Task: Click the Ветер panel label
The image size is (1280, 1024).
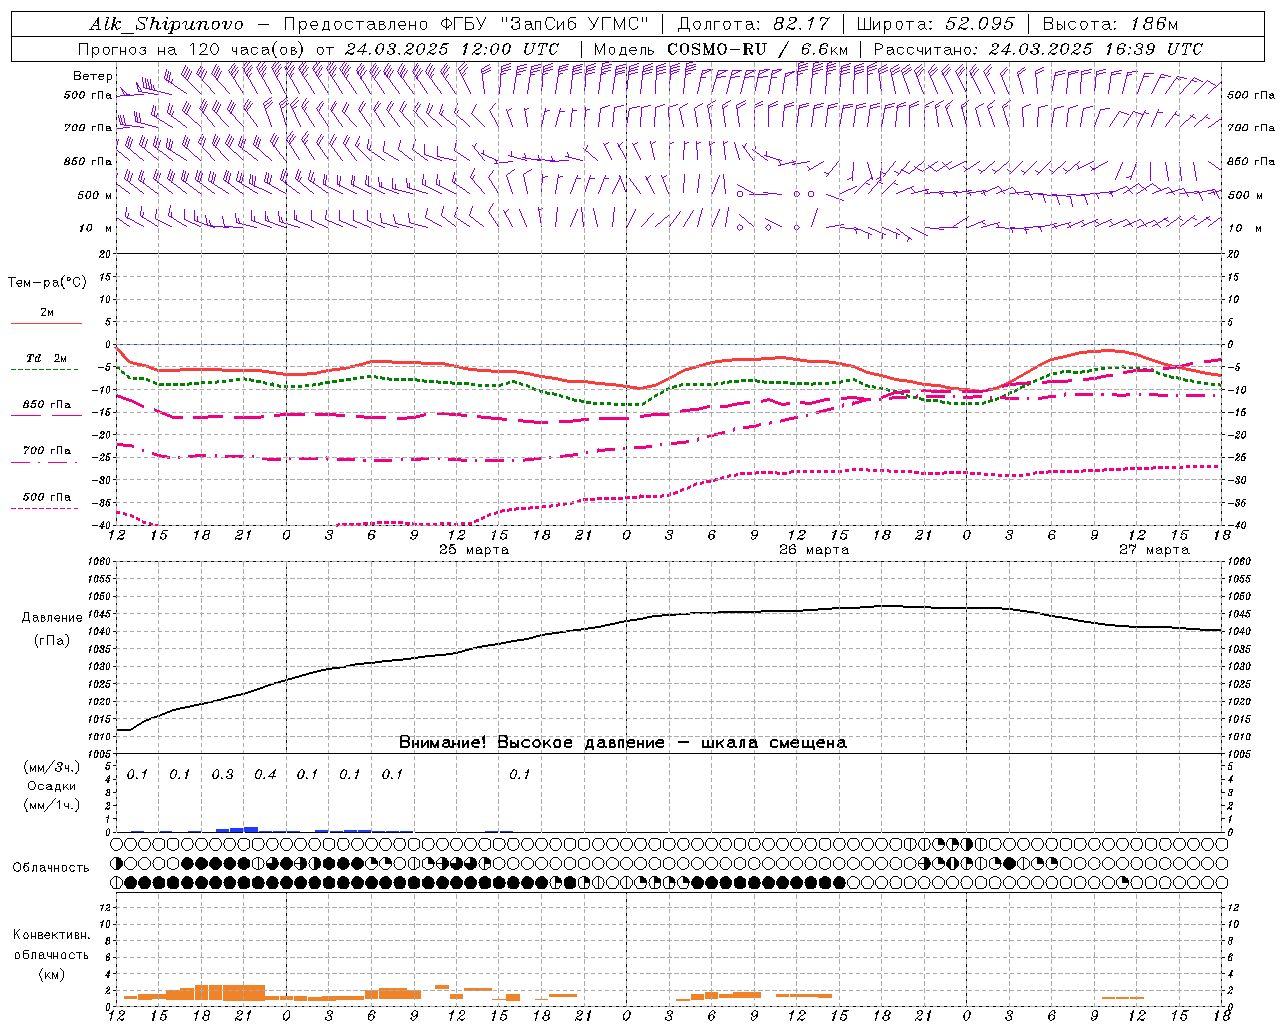Action: [92, 76]
